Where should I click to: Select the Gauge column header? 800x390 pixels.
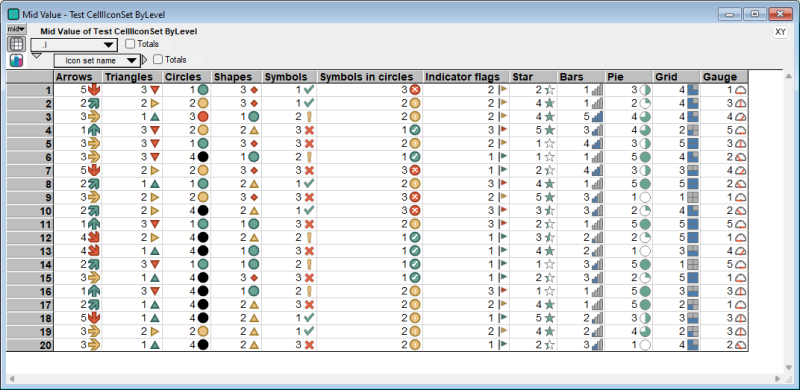pyautogui.click(x=724, y=77)
